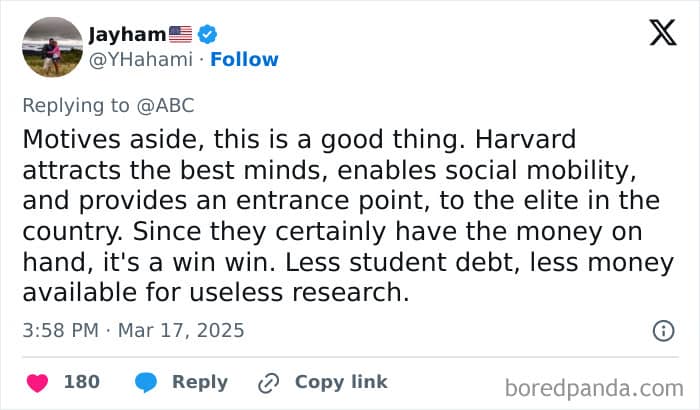Viewport: 700px width, 410px height.
Task: Open the tweet info circle icon
Action: point(662,329)
